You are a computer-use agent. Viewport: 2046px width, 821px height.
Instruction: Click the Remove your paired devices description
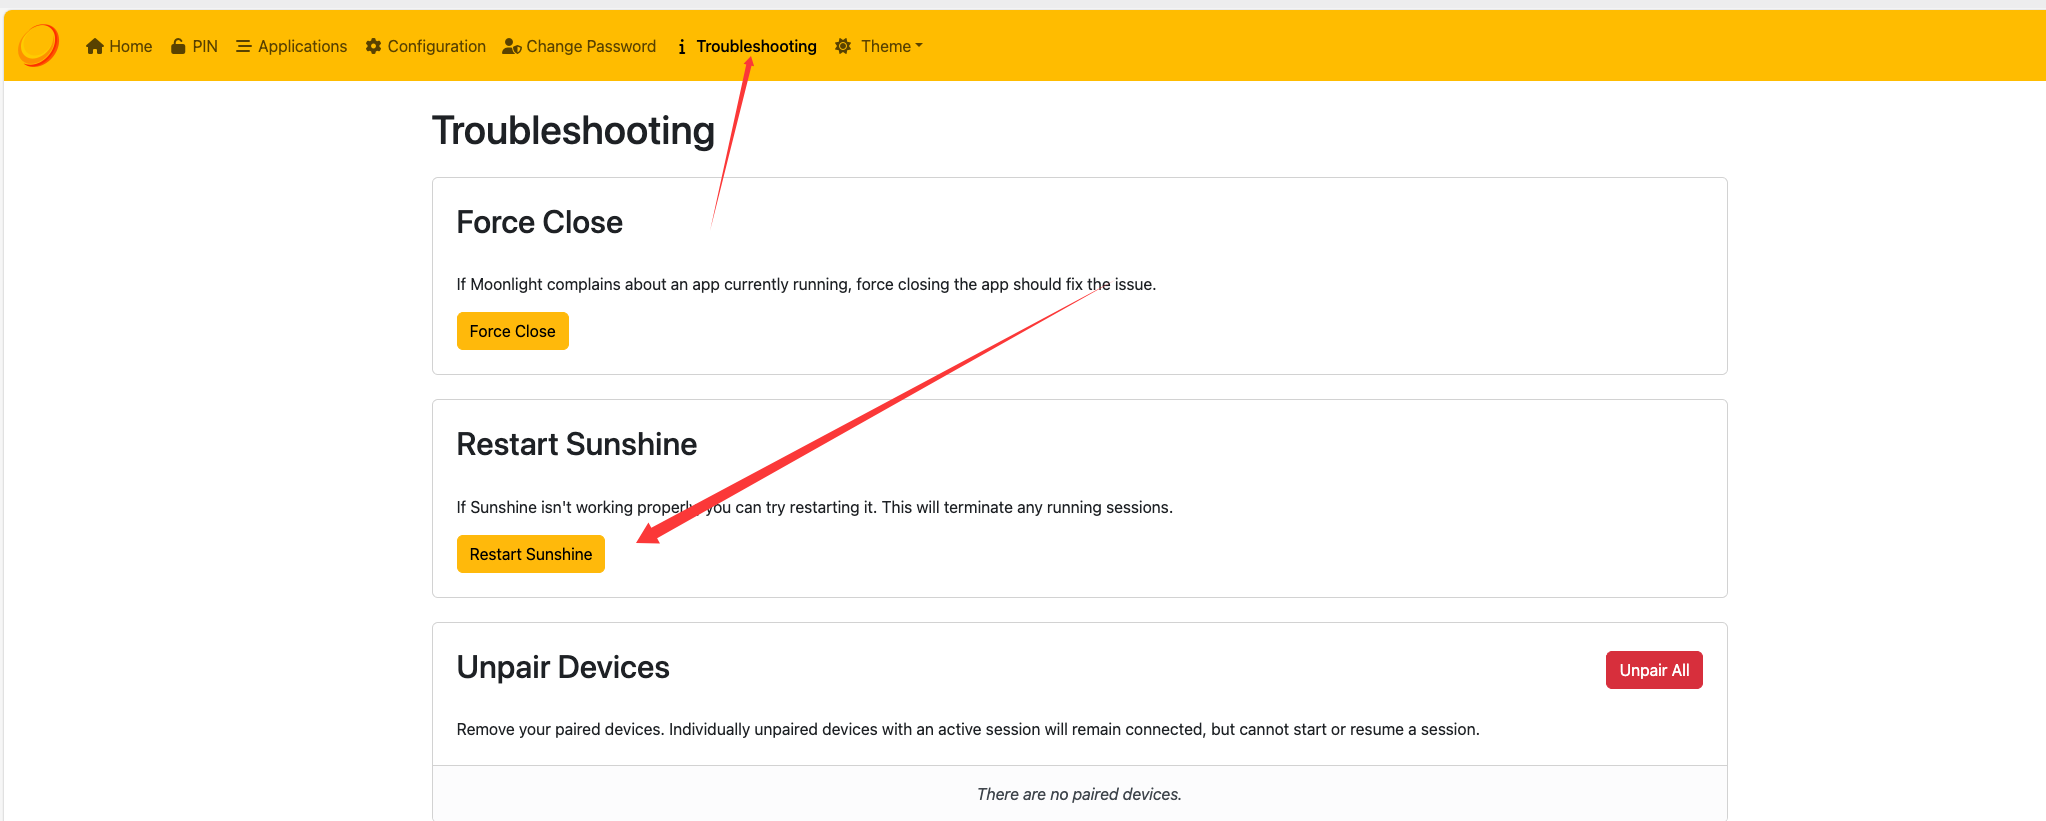[968, 729]
